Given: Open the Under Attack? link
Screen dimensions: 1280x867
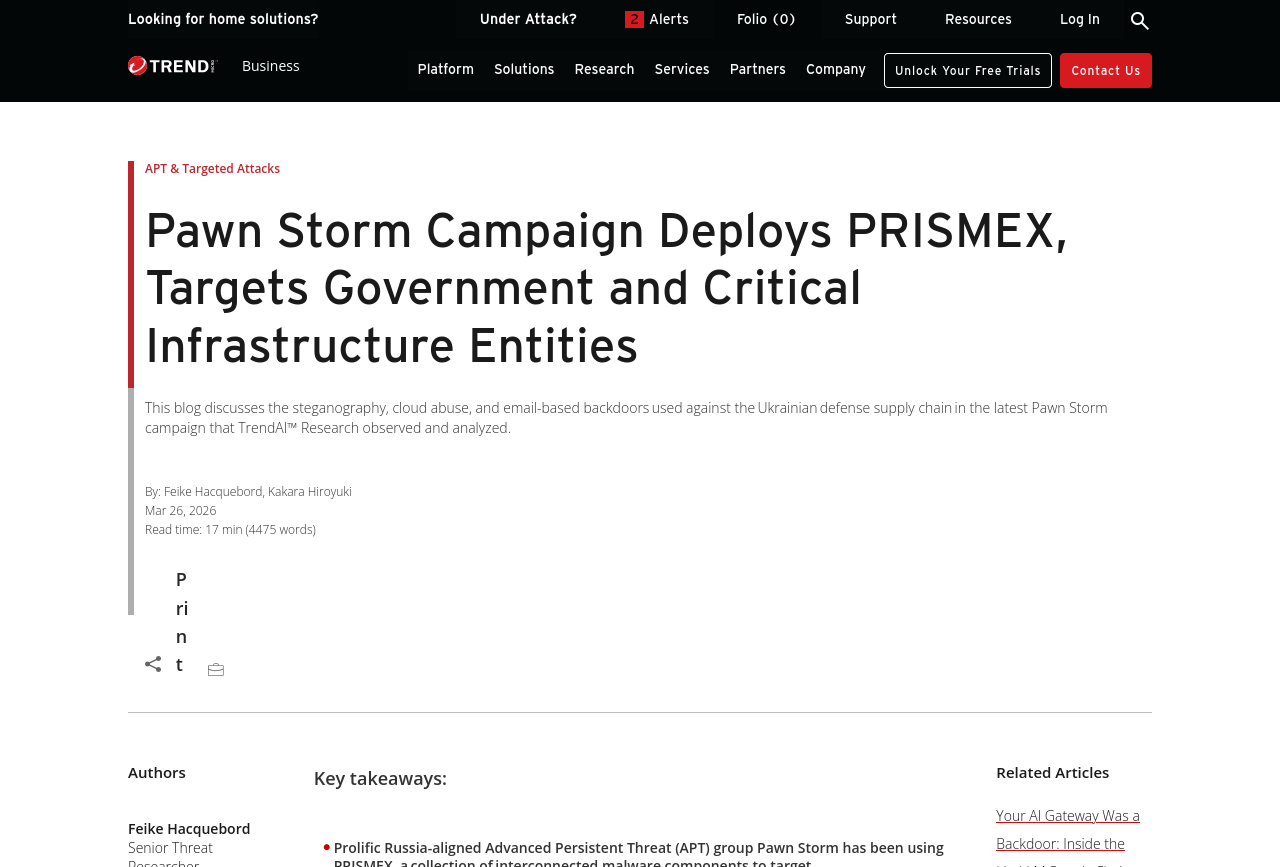Looking at the screenshot, I should 528,19.
